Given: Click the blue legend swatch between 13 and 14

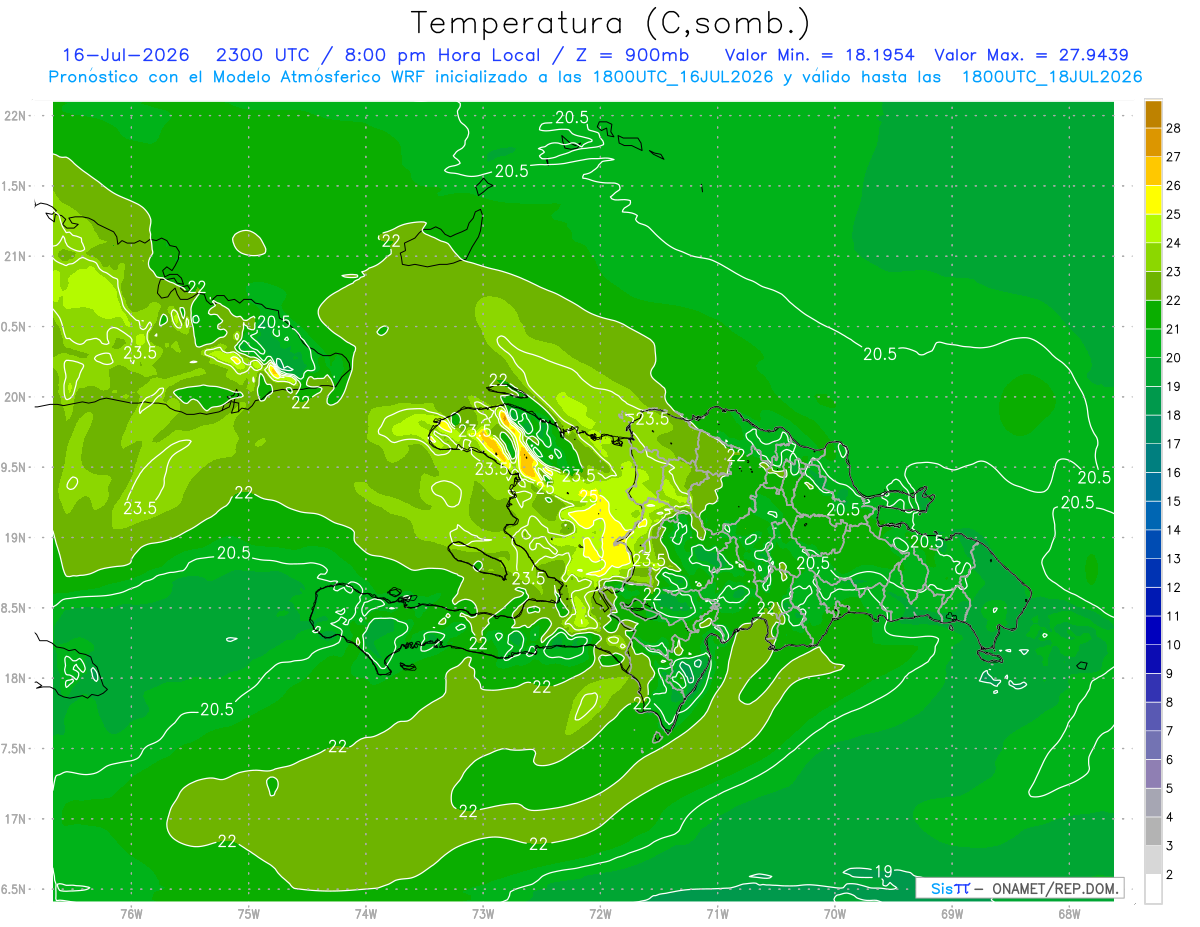Looking at the screenshot, I should coord(1153,544).
